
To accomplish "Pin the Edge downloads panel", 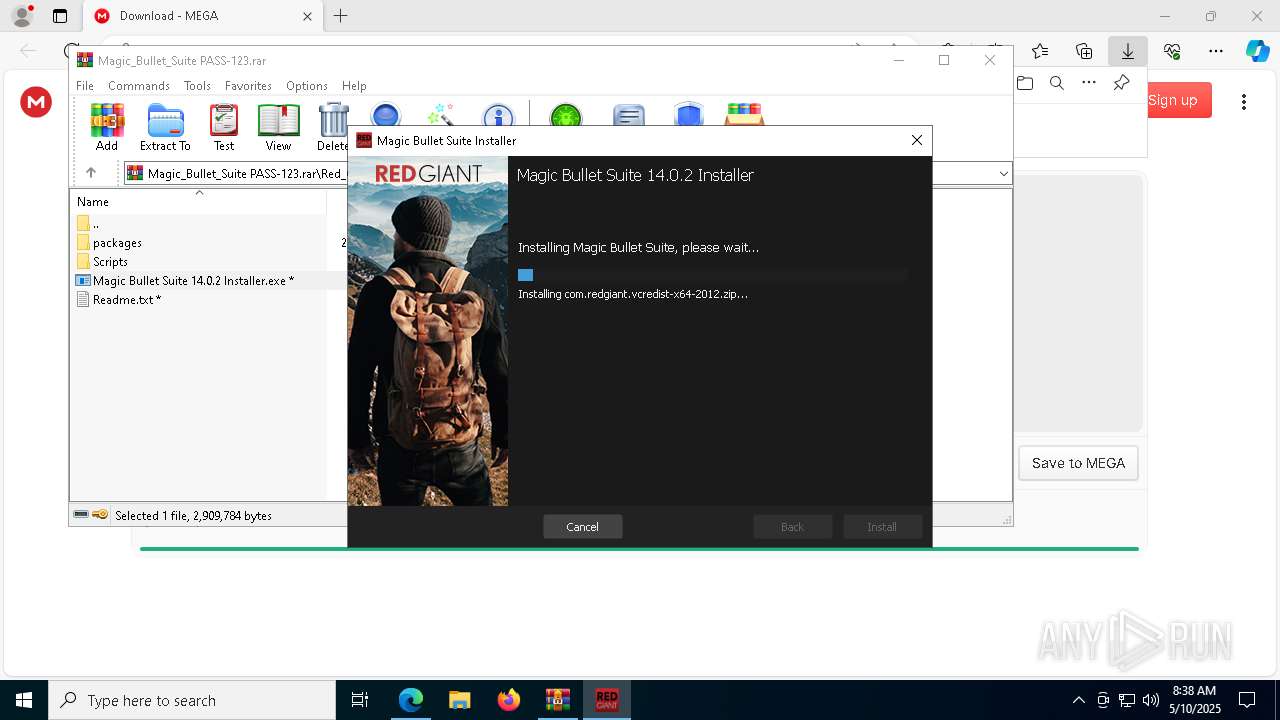I will tap(1121, 83).
